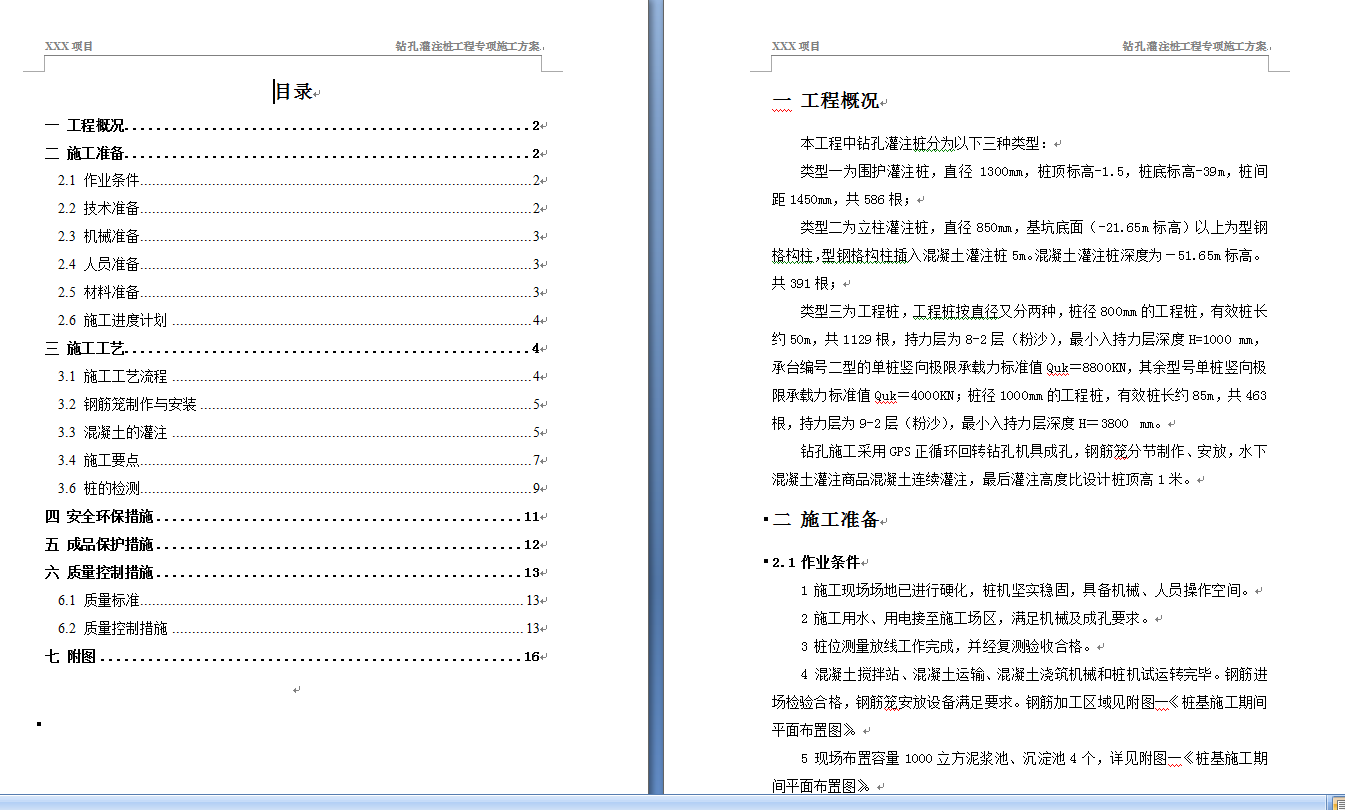Click 五 成品保护措施 contents entry

[110, 545]
